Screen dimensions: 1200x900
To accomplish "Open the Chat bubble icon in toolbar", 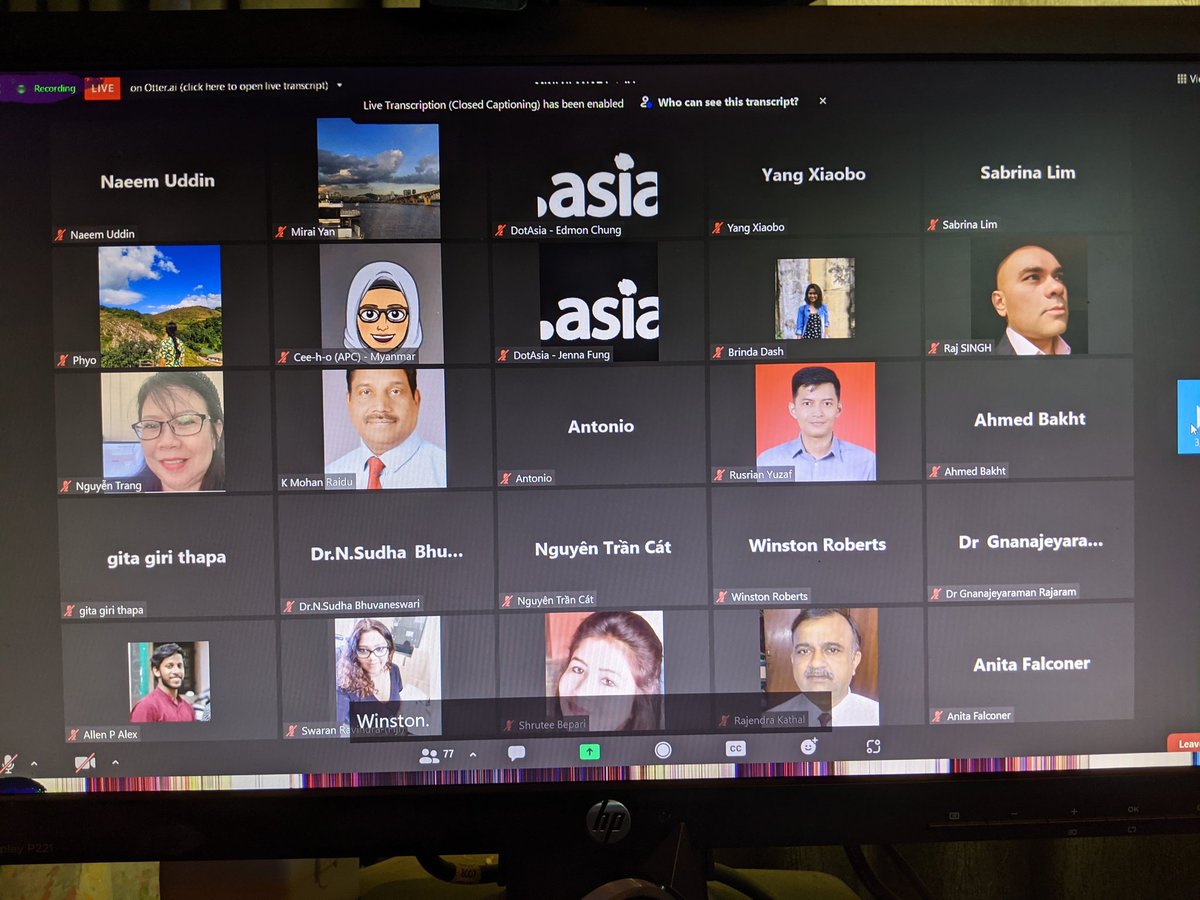I will tap(516, 753).
